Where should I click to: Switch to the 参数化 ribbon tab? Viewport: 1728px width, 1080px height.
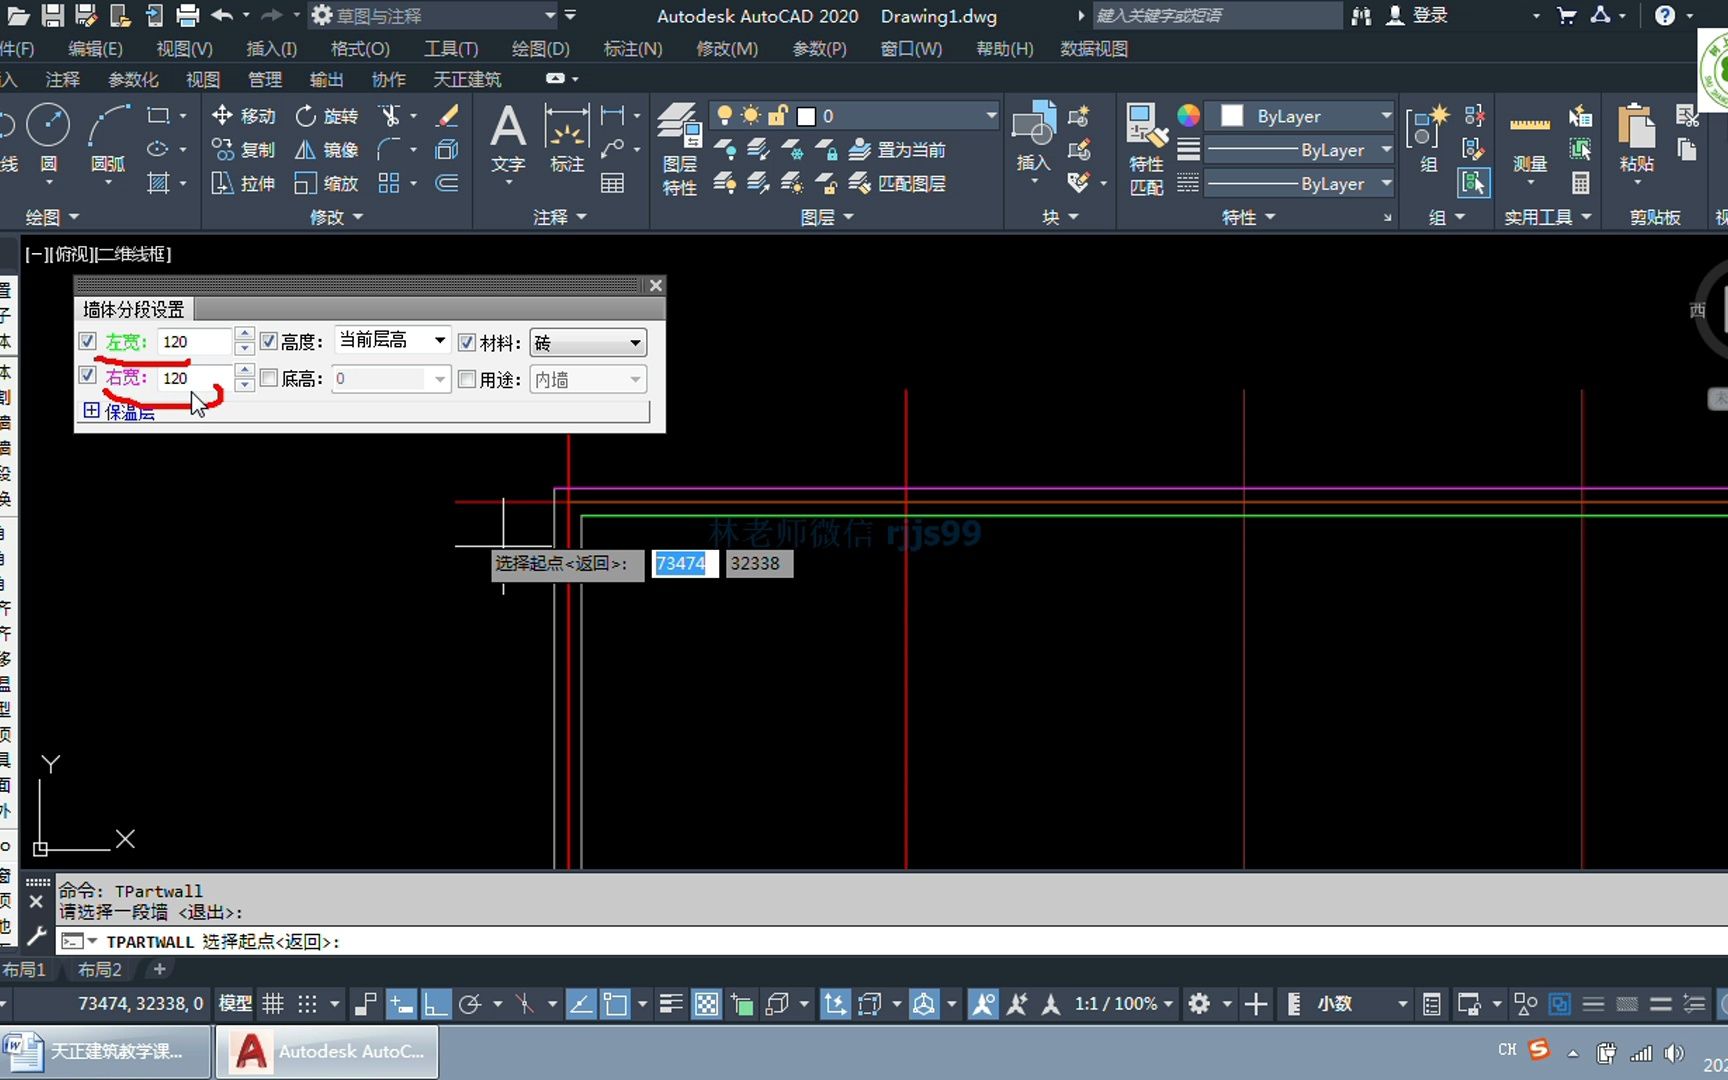point(133,79)
